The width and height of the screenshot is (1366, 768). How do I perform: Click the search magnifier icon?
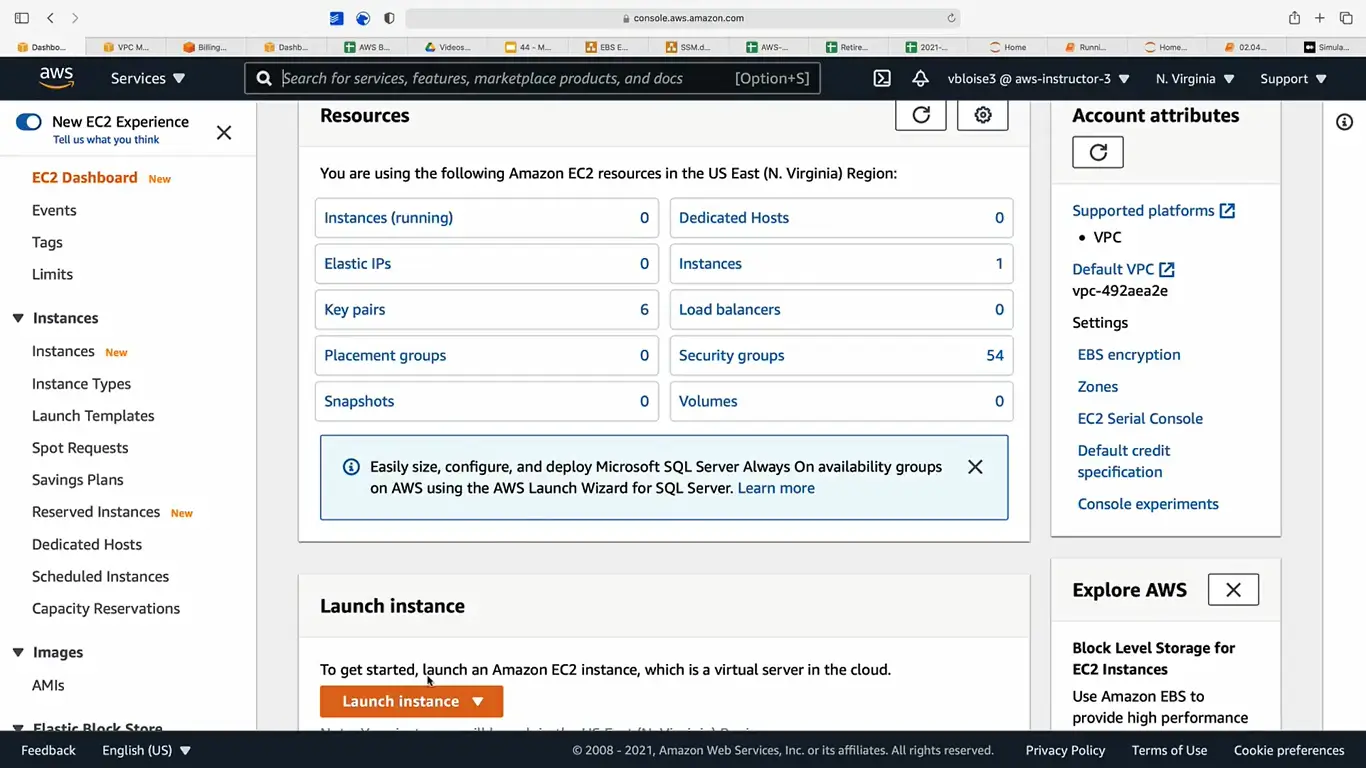264,78
